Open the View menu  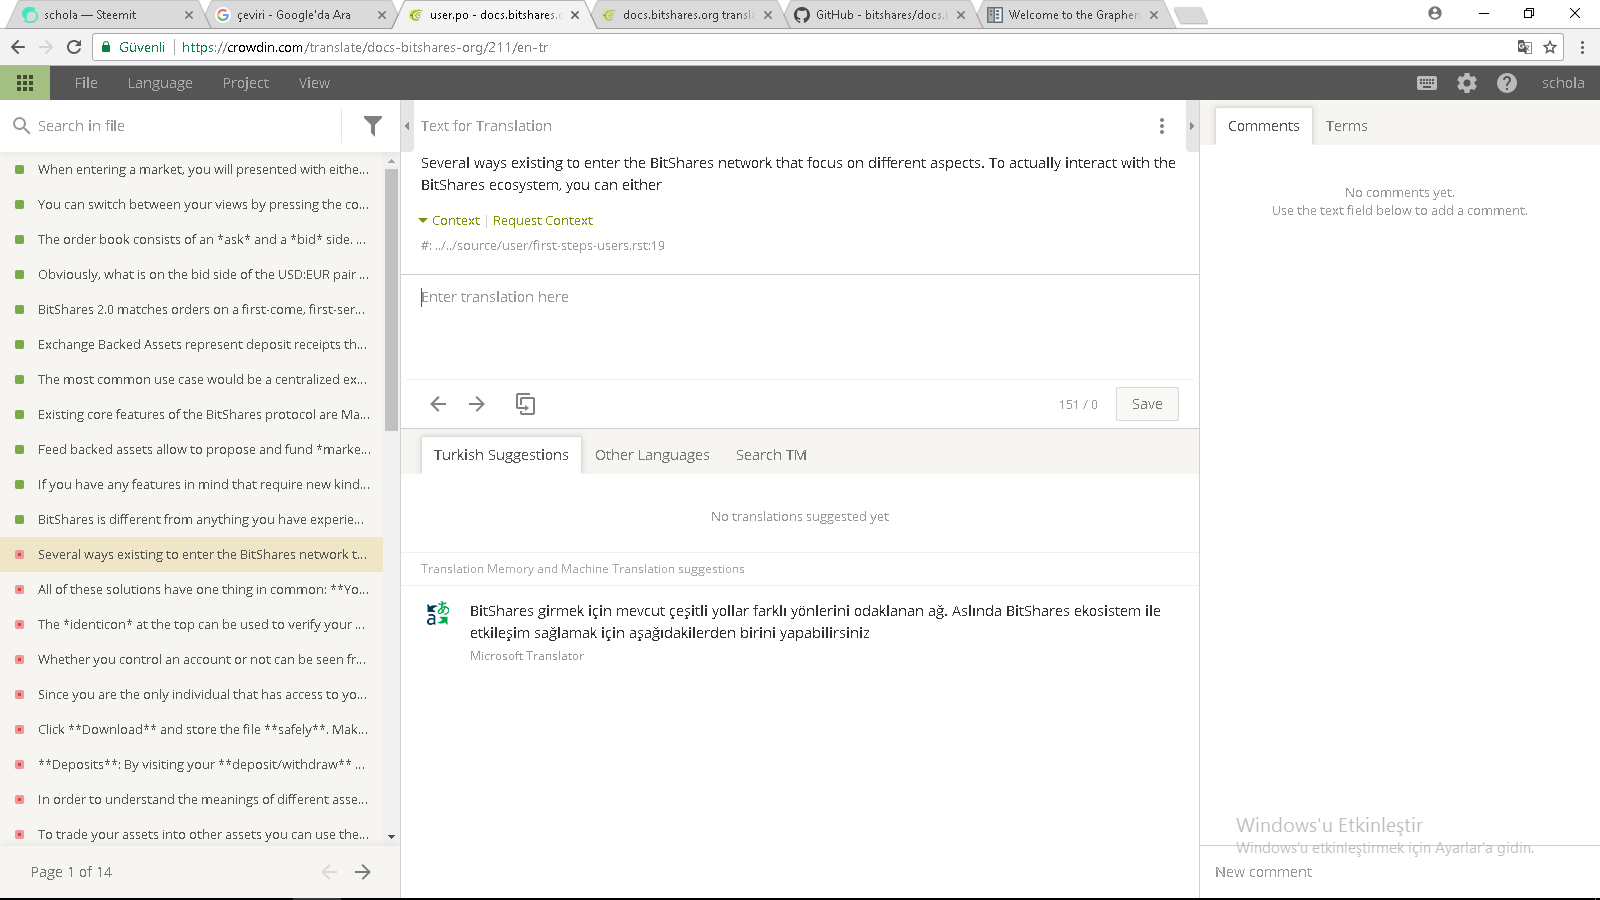click(314, 83)
